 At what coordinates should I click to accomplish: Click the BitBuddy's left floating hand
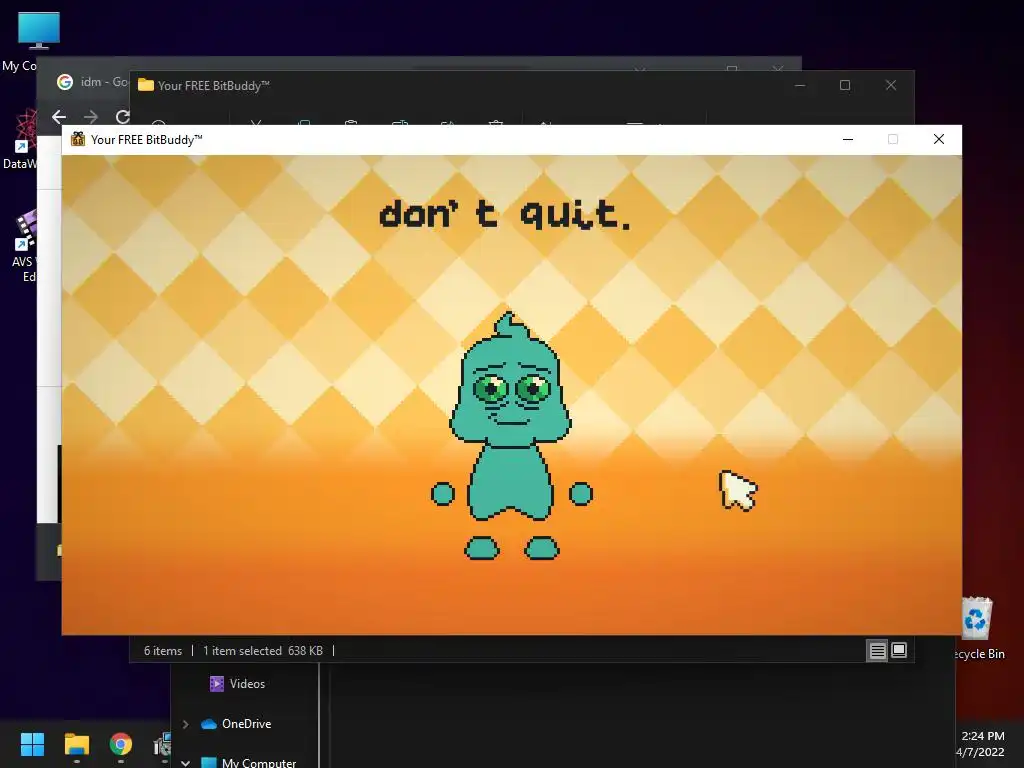(443, 494)
